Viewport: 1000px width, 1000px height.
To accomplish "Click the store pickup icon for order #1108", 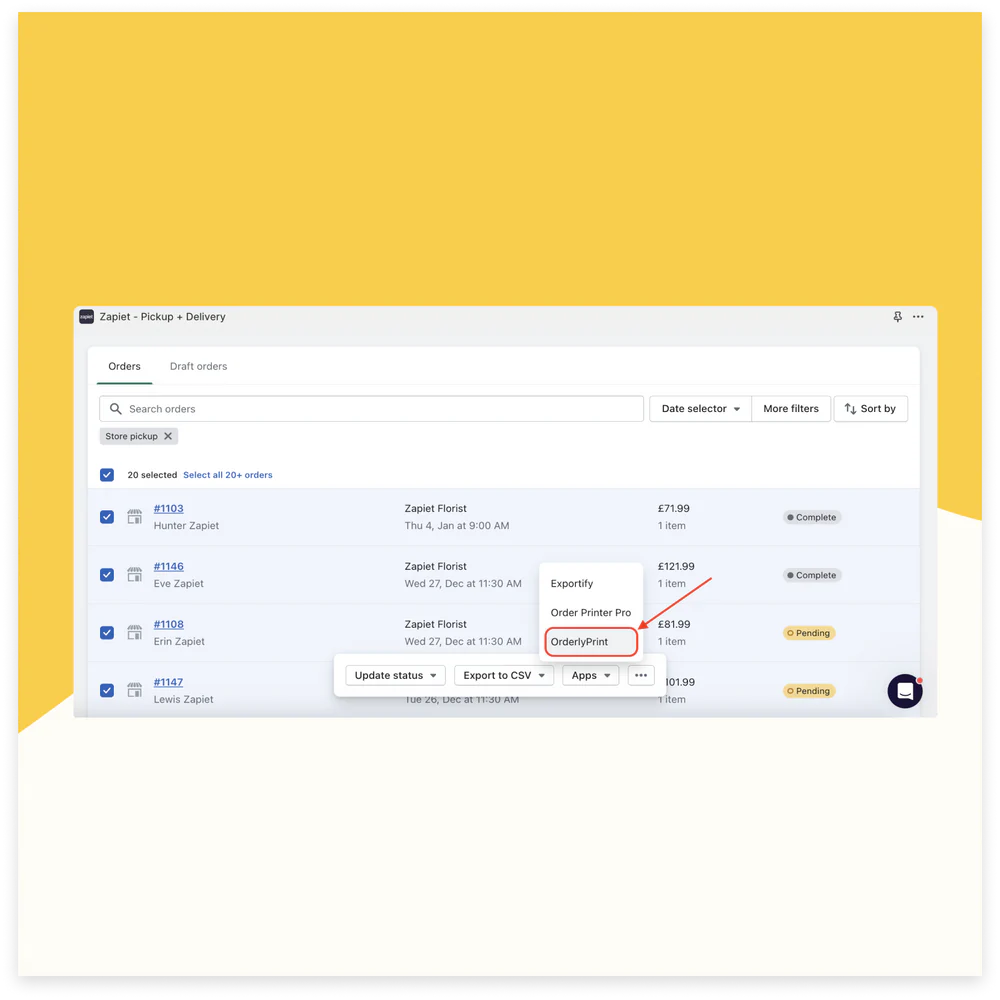I will tap(134, 633).
